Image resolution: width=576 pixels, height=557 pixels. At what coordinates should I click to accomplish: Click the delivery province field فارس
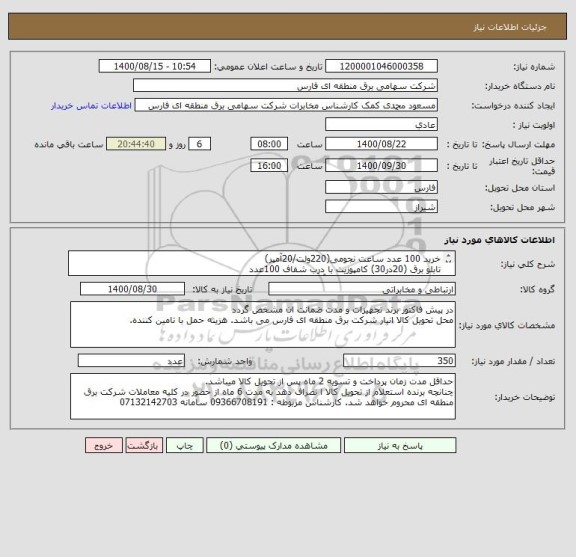click(x=381, y=187)
